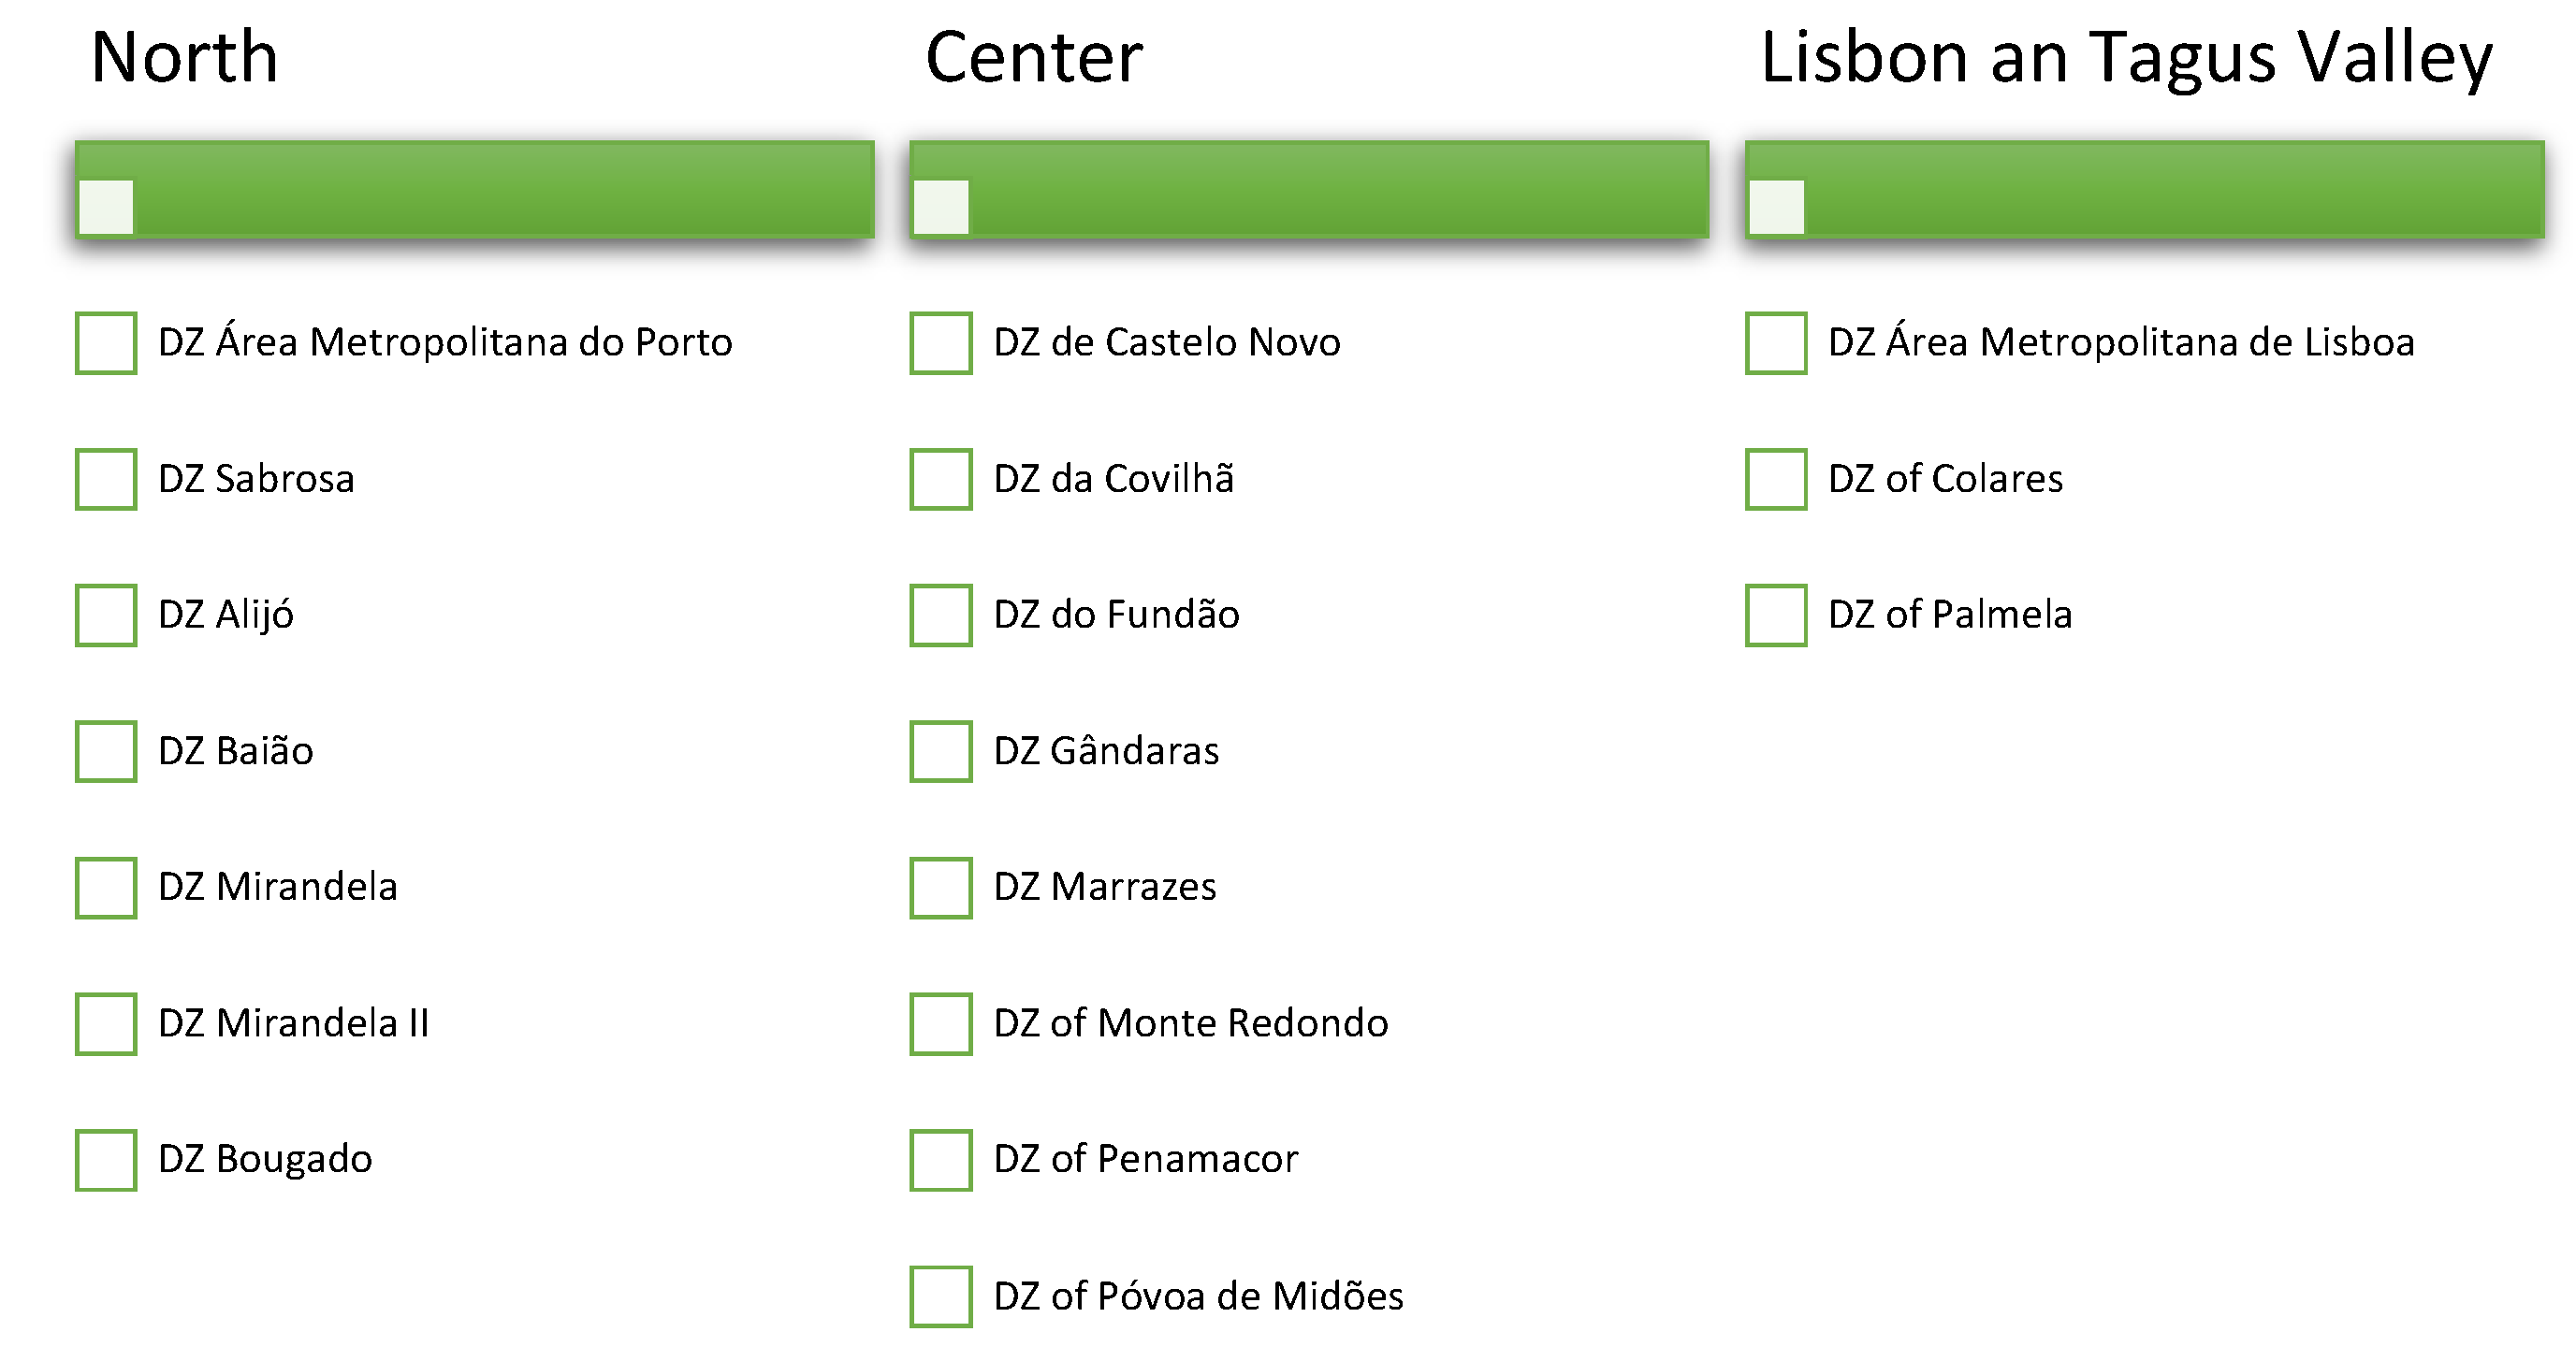This screenshot has width=2576, height=1361.
Task: Click the white square in North green bar
Action: [x=106, y=207]
